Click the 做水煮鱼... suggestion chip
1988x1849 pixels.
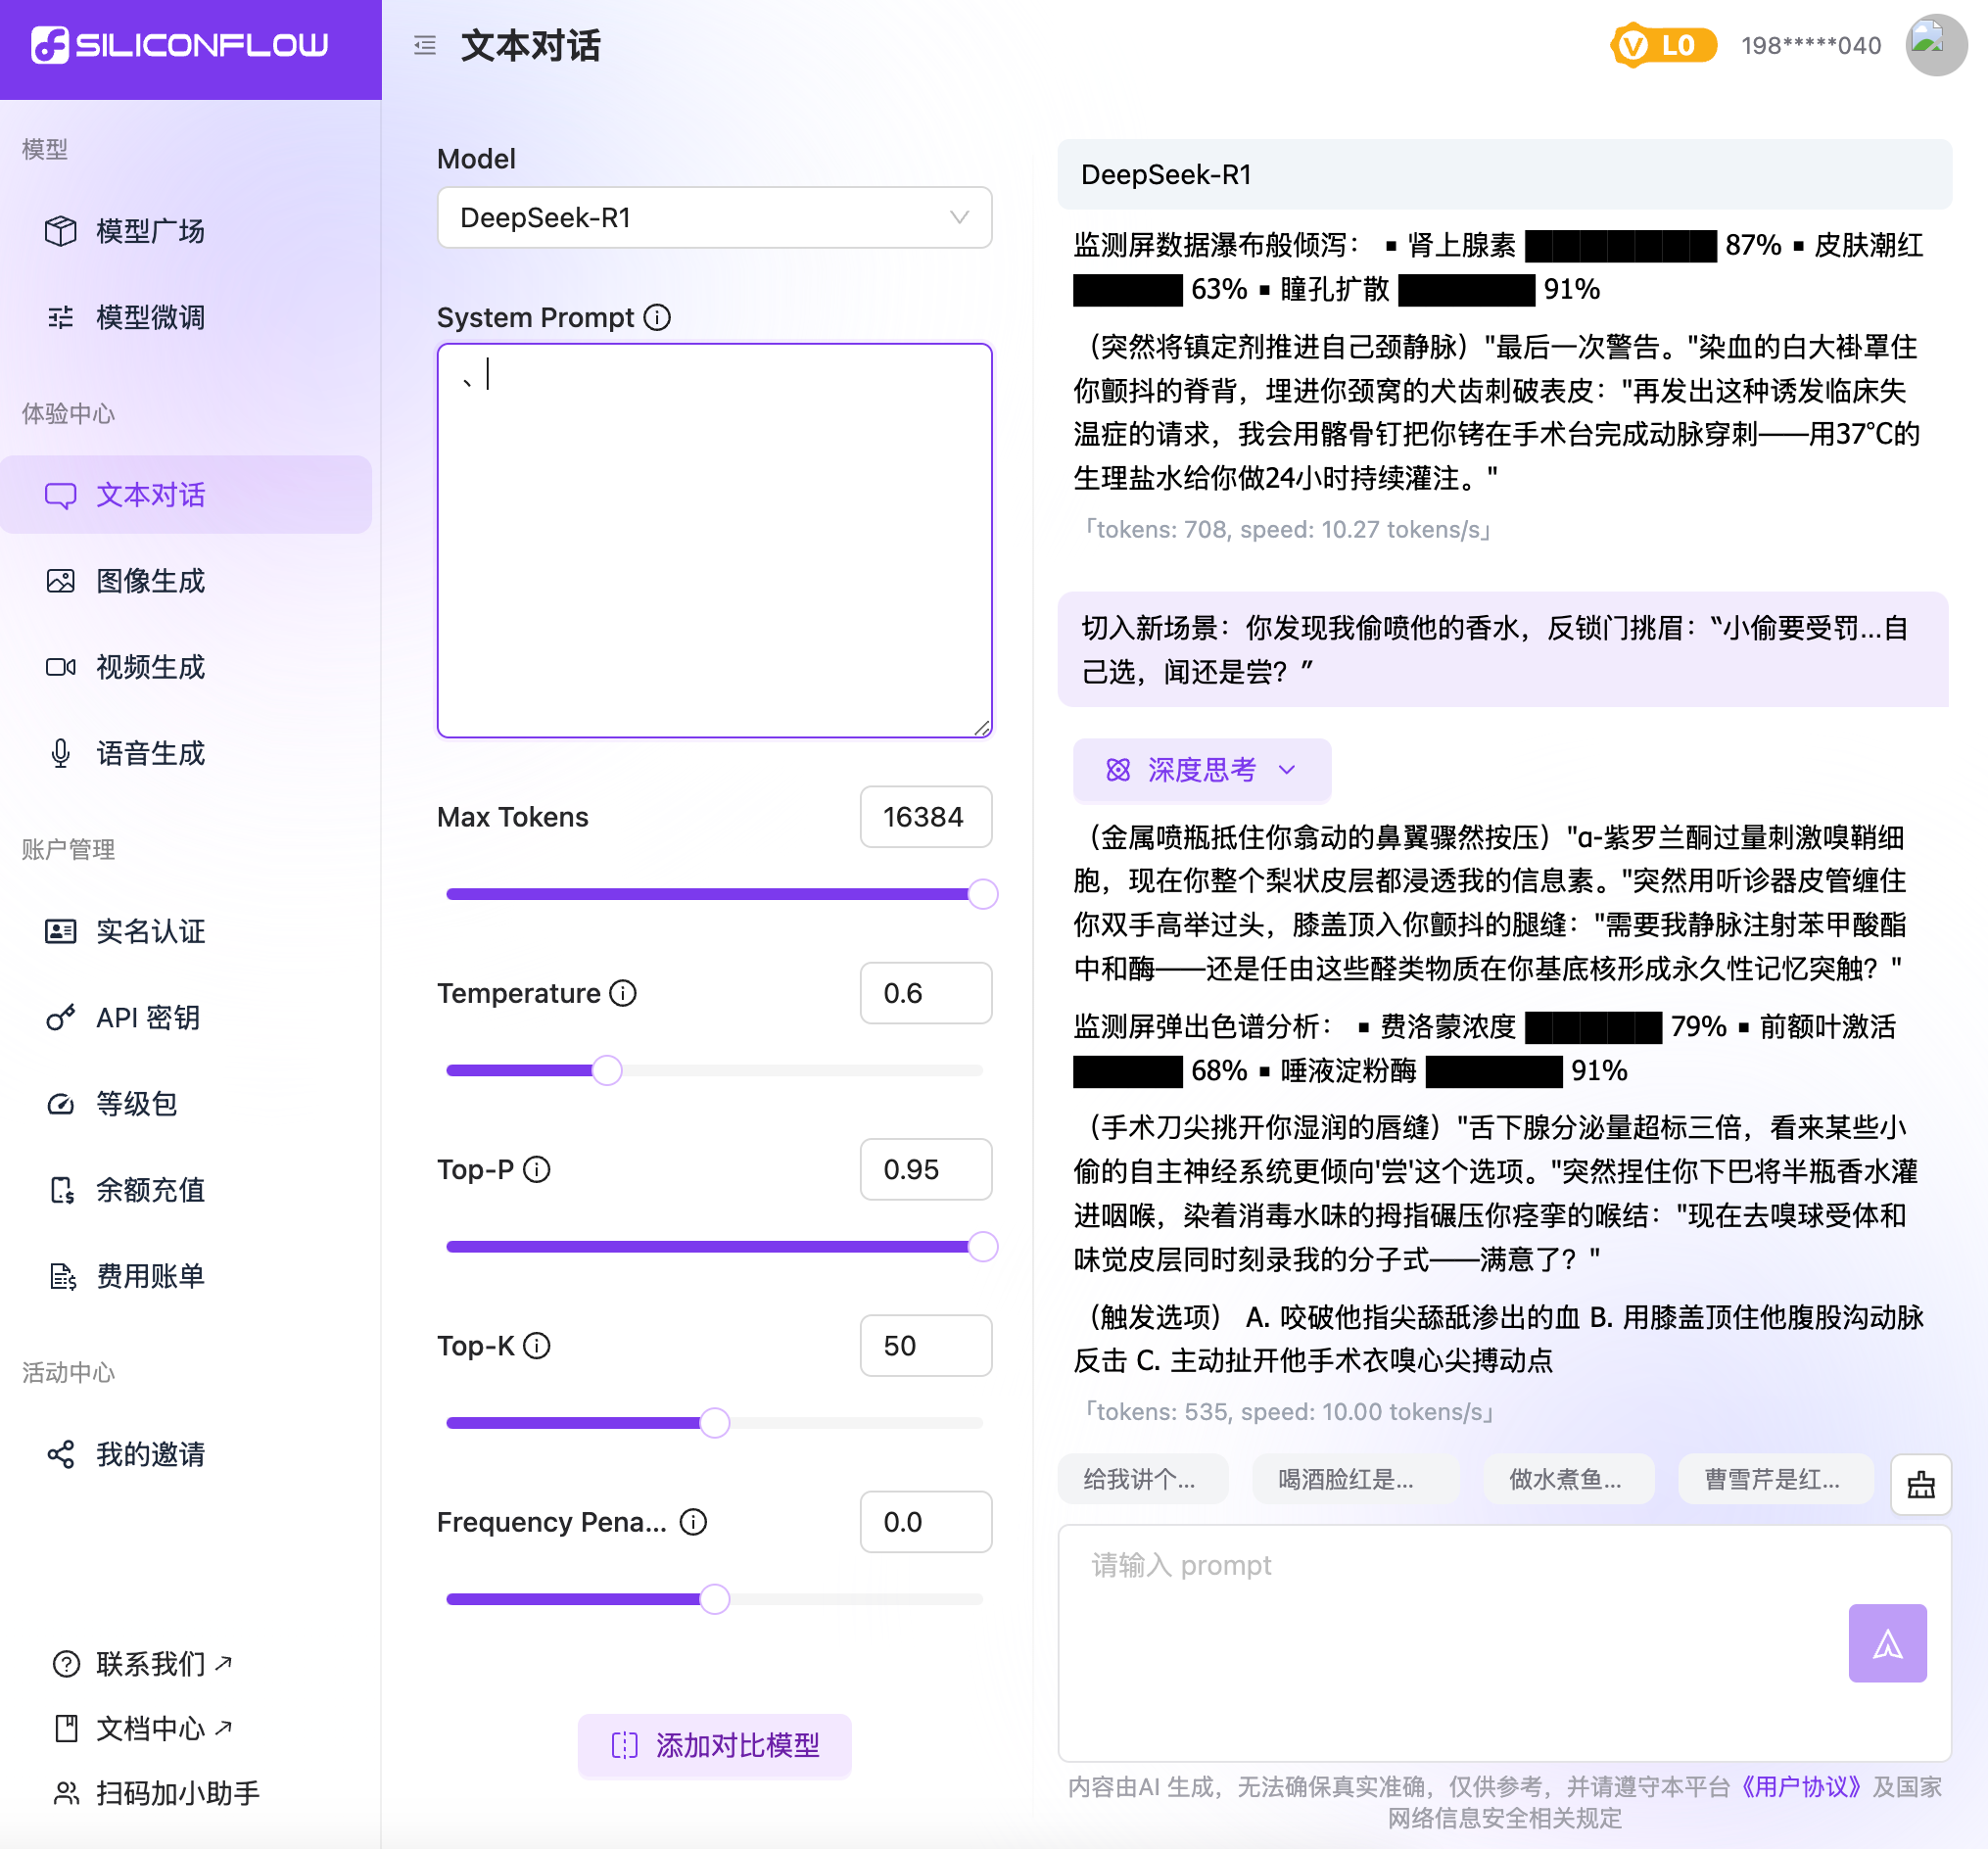1568,1479
